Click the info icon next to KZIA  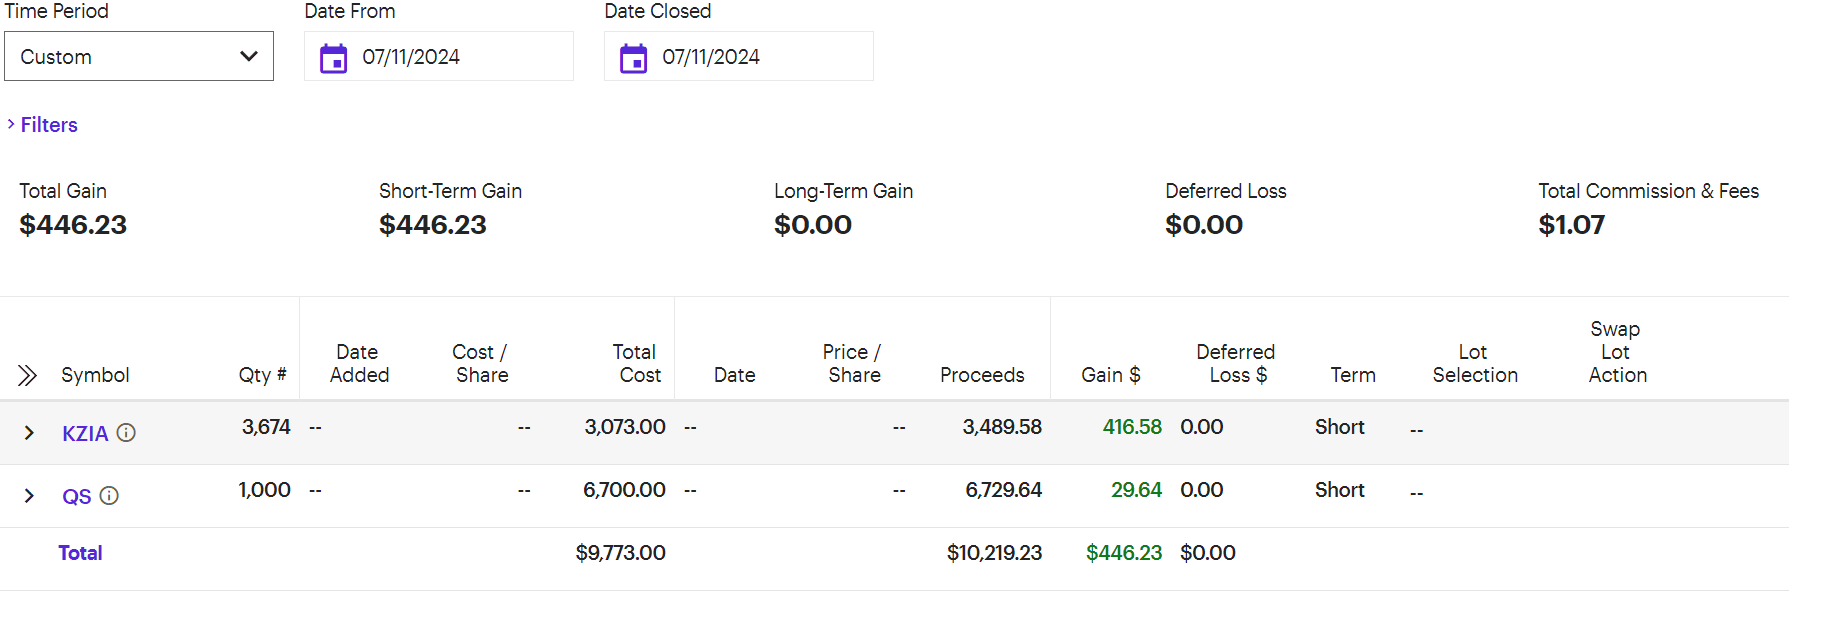[x=126, y=433]
